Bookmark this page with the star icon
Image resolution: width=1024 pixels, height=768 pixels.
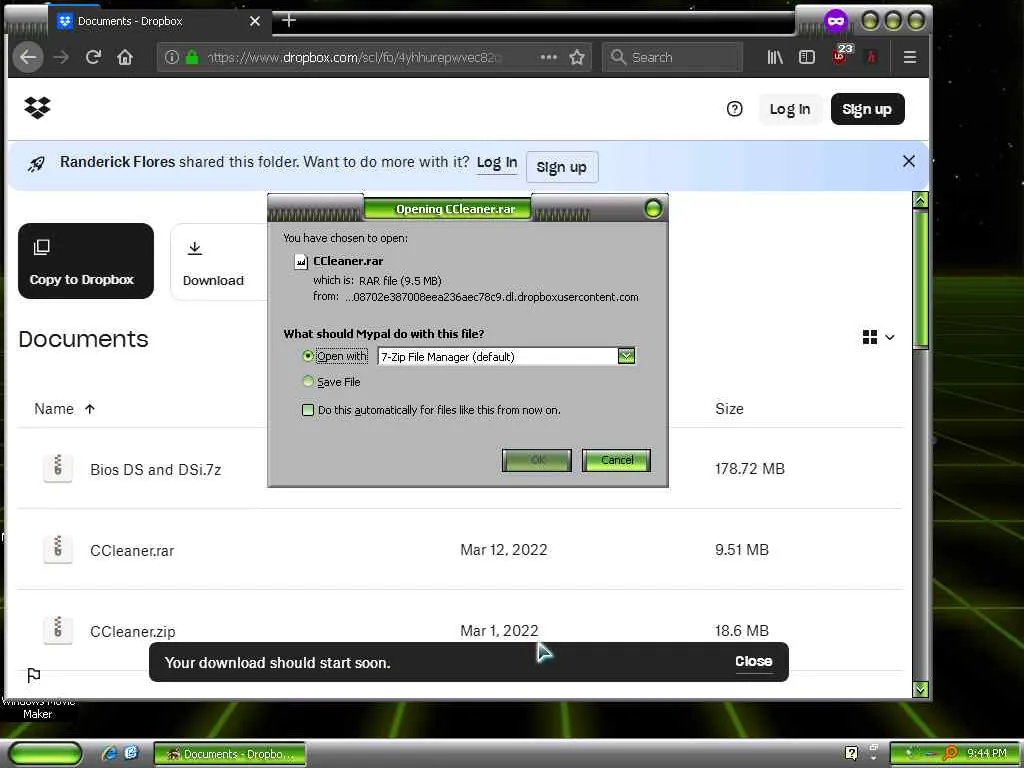(x=577, y=57)
